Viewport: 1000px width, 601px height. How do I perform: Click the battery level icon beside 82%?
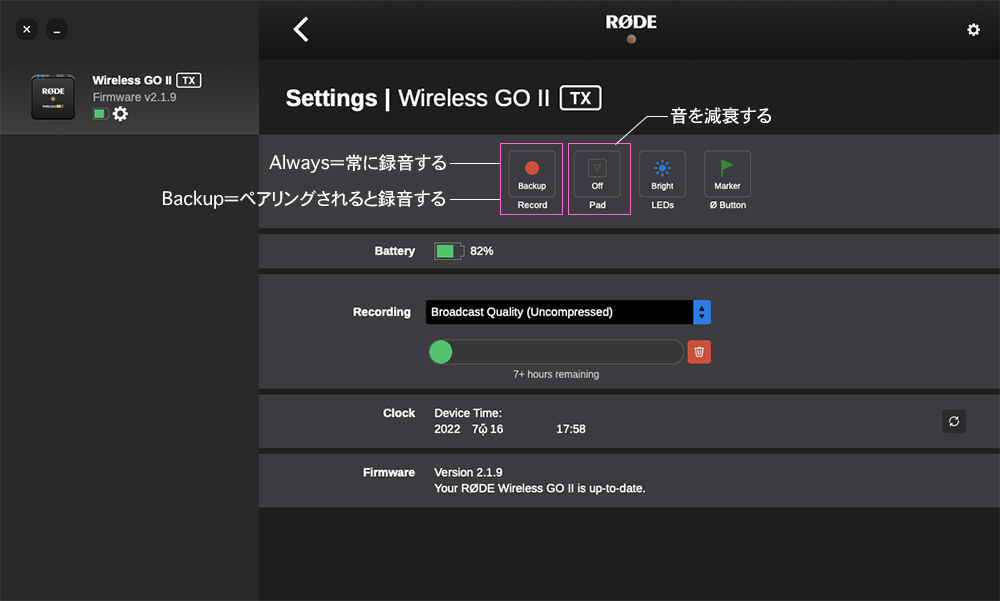point(449,251)
